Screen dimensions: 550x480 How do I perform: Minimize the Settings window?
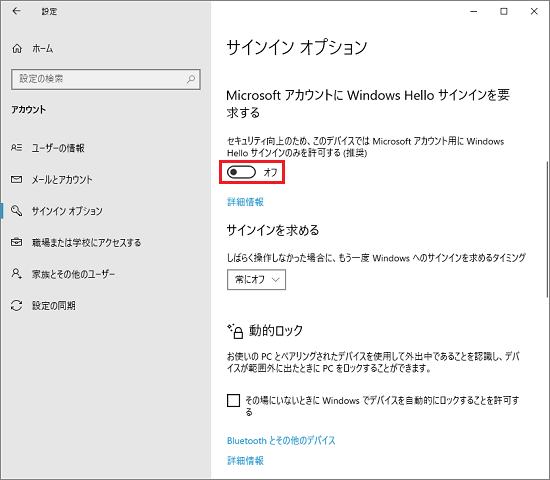[474, 11]
